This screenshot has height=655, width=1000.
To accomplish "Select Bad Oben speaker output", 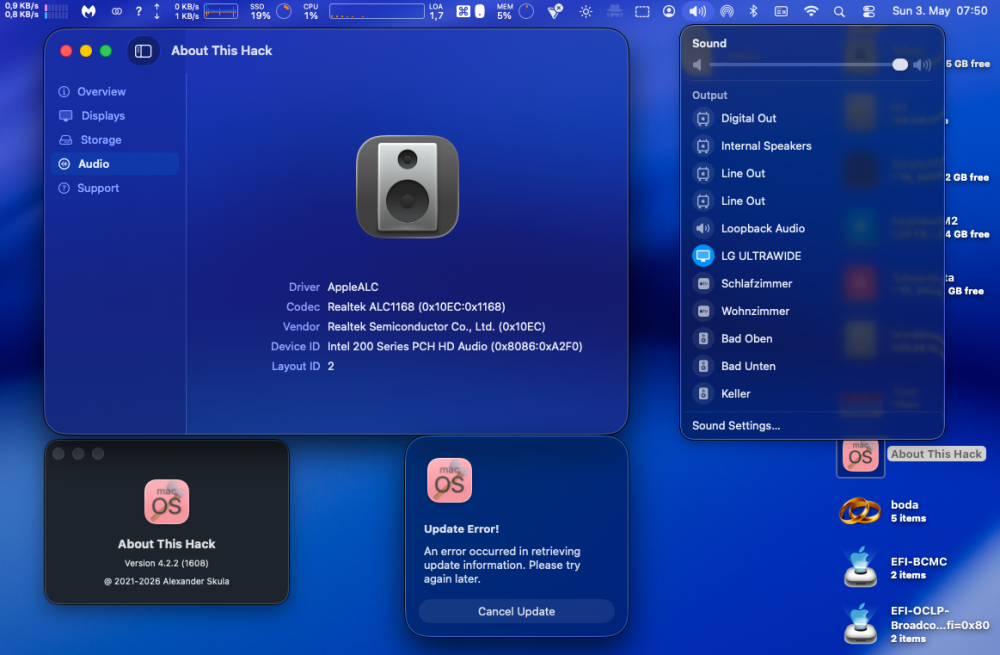I will point(811,339).
